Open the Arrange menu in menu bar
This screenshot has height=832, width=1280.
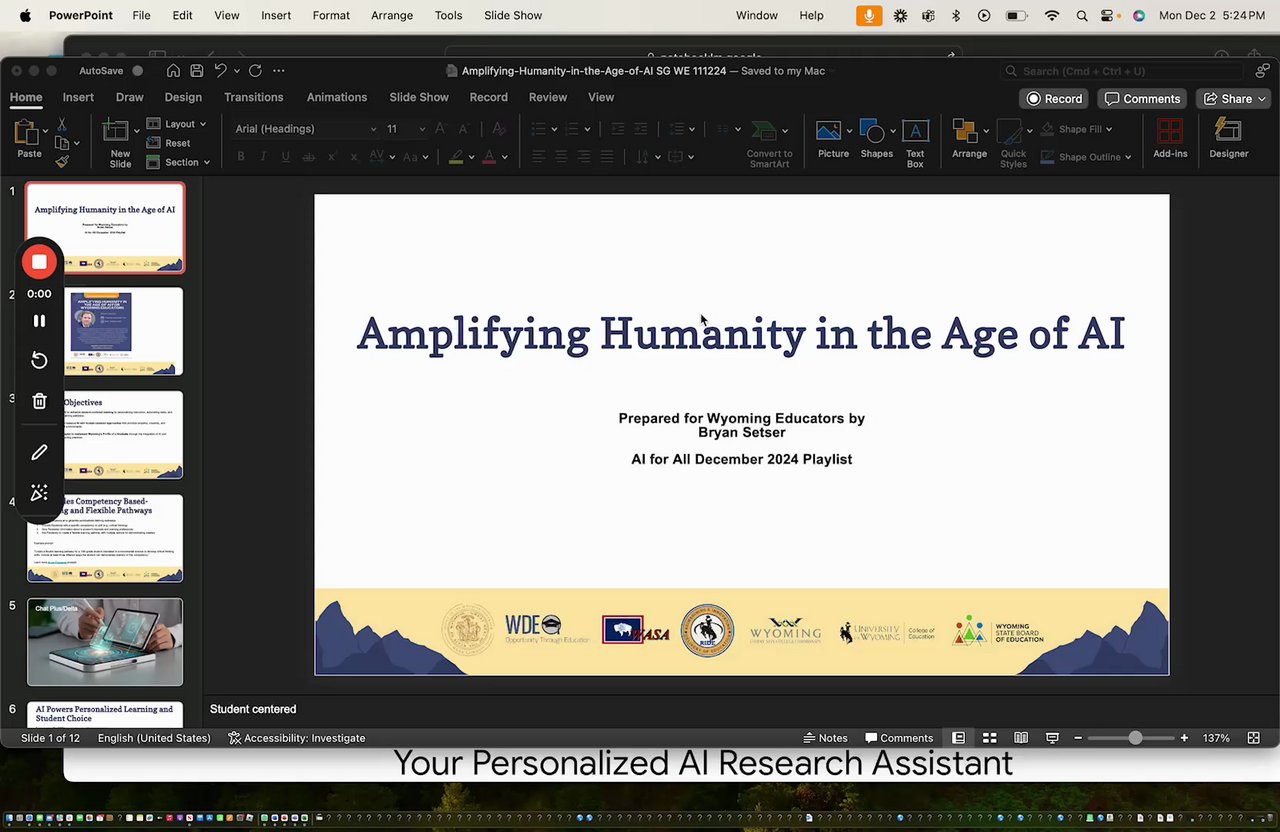[391, 15]
